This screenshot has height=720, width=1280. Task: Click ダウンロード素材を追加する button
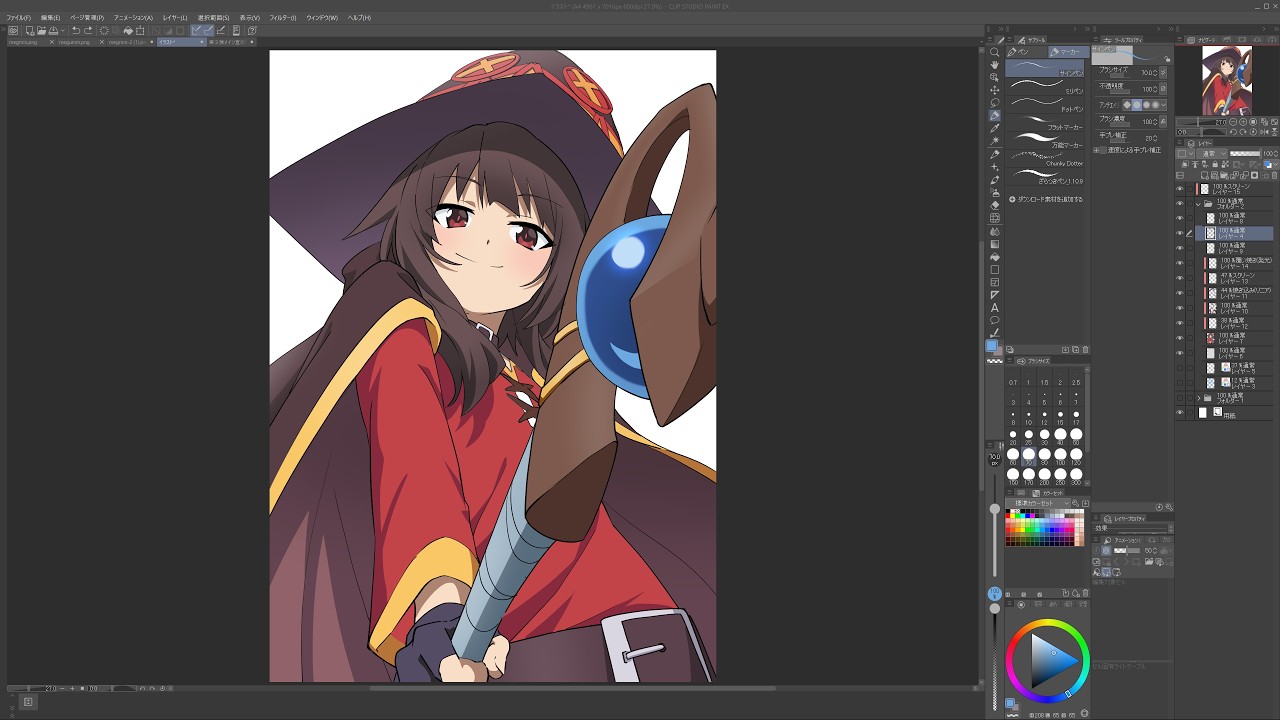pyautogui.click(x=1046, y=199)
